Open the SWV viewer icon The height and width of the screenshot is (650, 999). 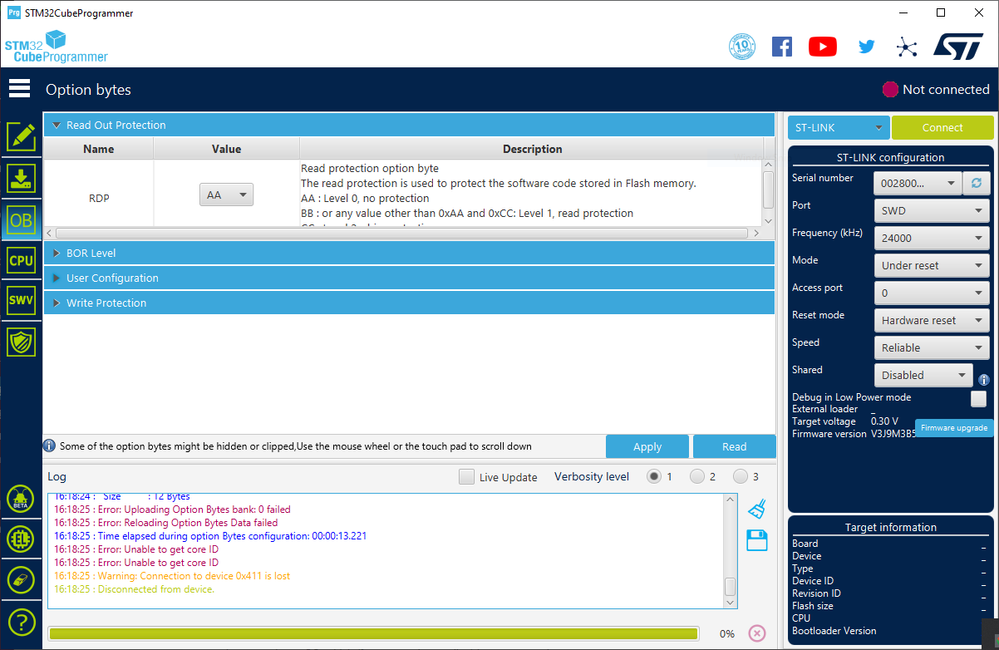(x=21, y=300)
